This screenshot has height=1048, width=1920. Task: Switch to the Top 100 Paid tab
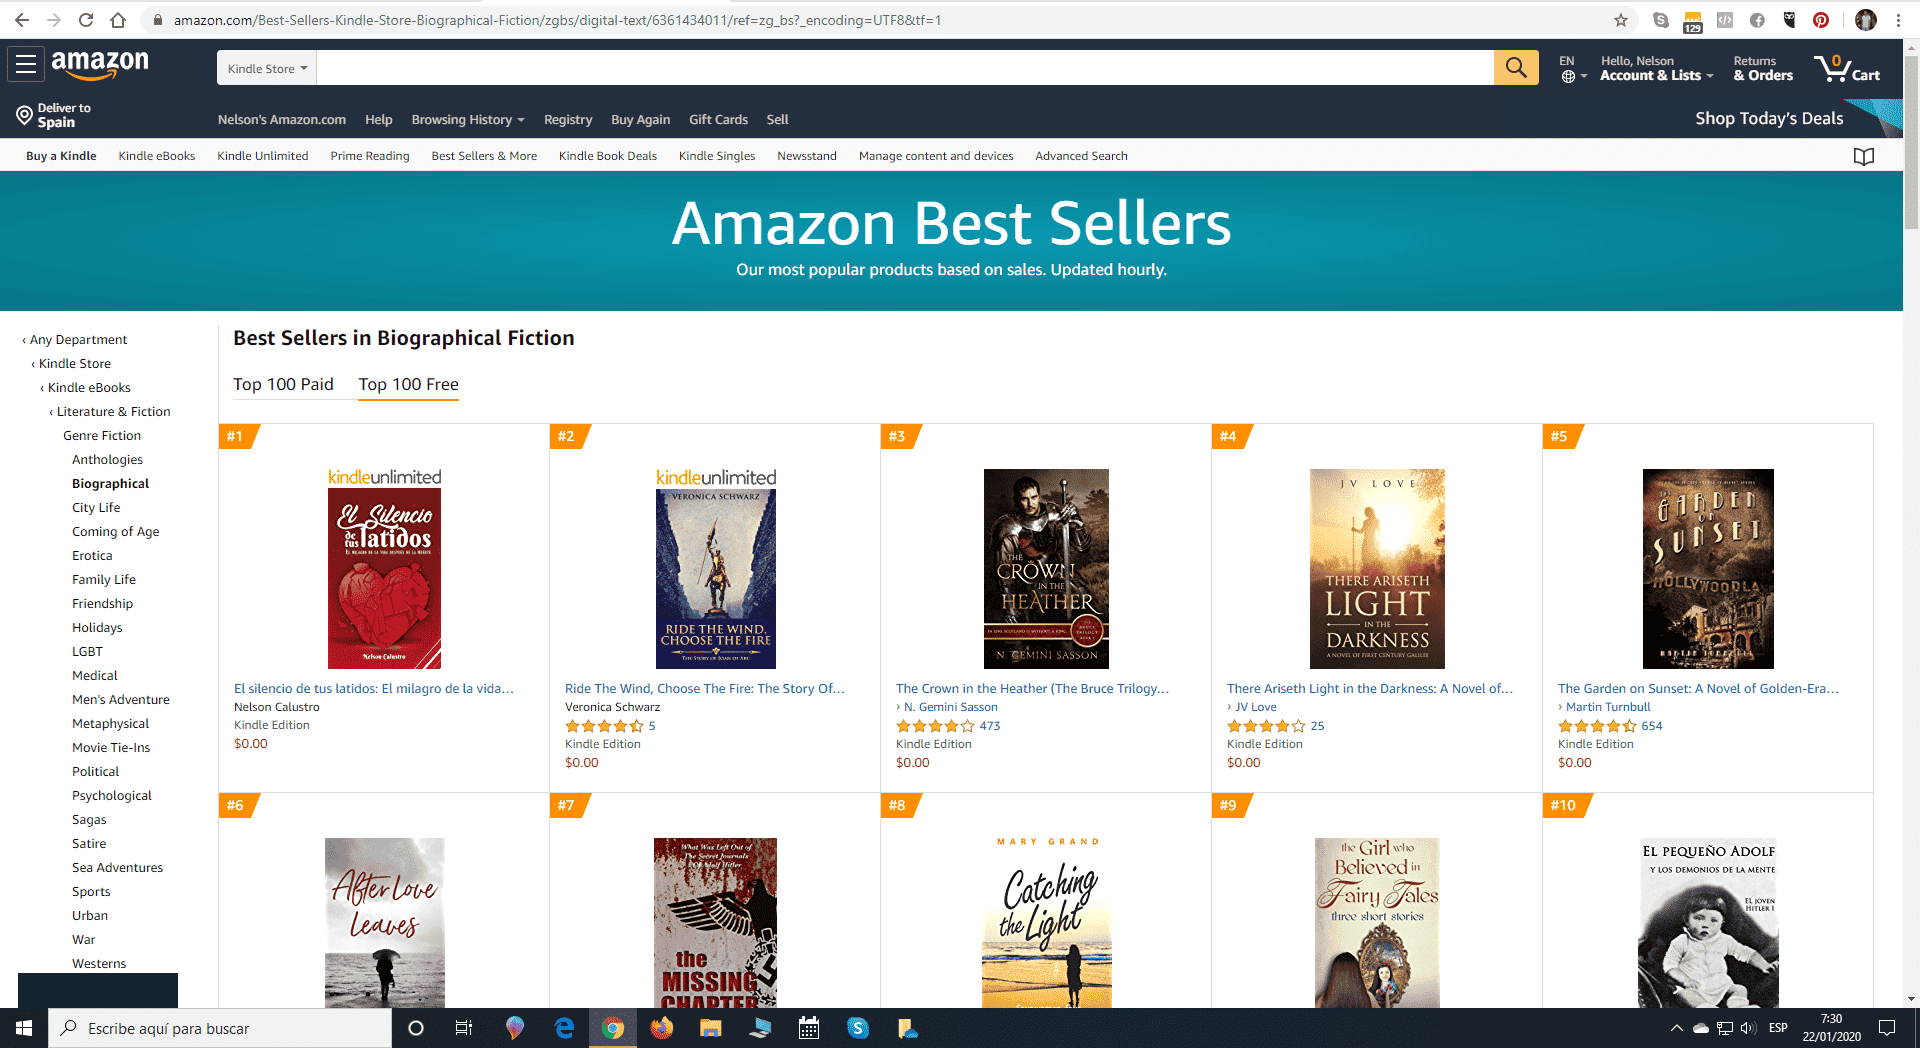(283, 384)
